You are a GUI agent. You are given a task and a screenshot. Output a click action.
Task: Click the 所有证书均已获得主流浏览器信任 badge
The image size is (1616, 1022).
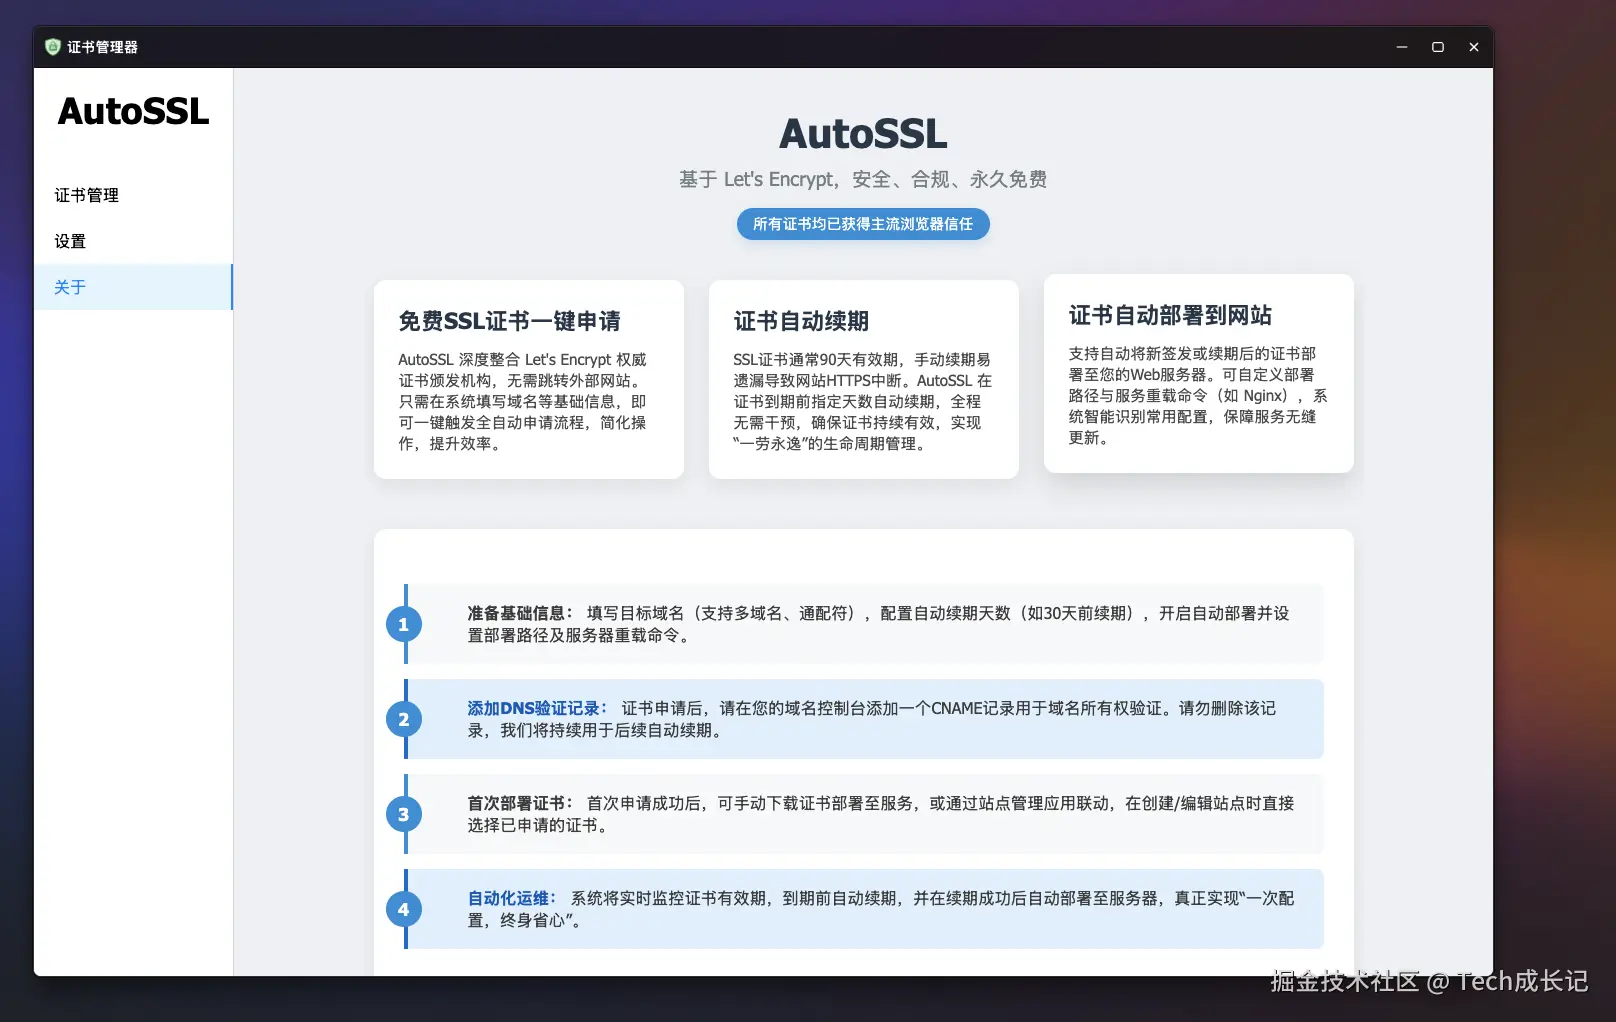pyautogui.click(x=862, y=224)
